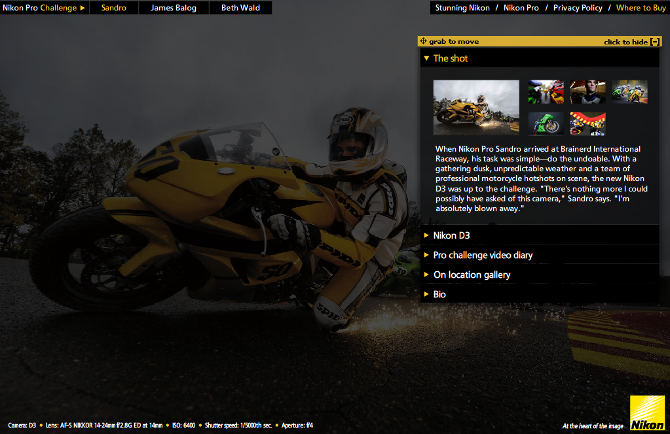
Task: Select the rider portrait thumbnail
Action: (x=588, y=91)
